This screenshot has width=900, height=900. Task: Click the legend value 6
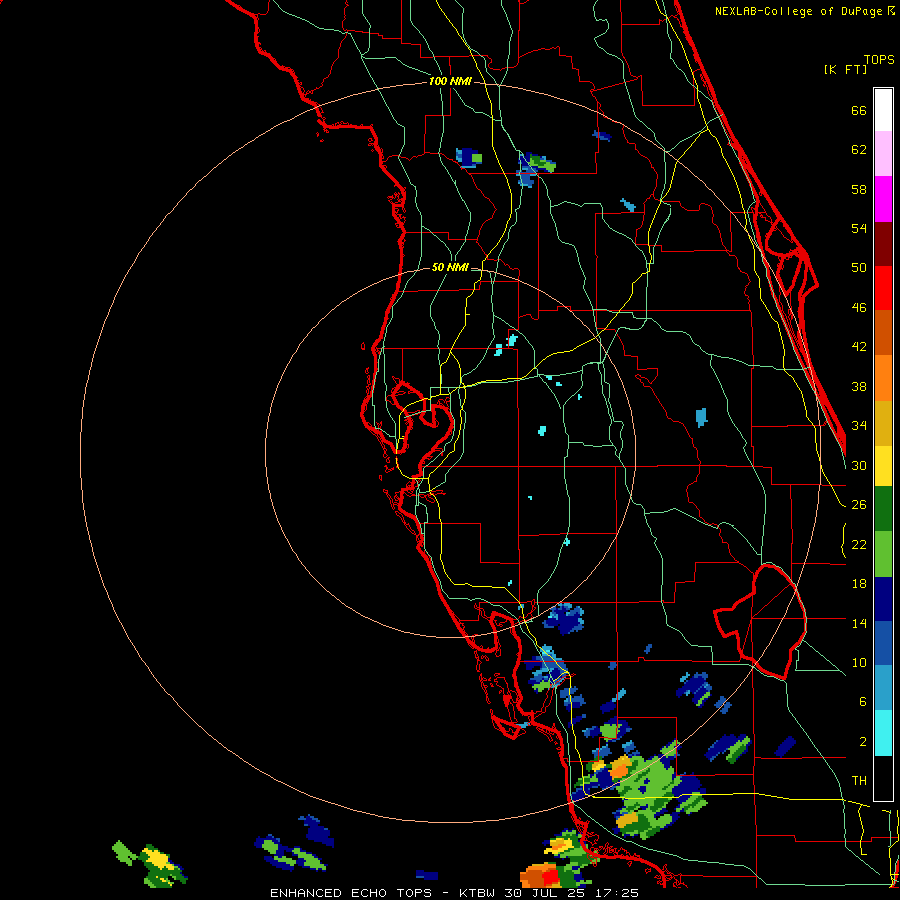pos(862,701)
